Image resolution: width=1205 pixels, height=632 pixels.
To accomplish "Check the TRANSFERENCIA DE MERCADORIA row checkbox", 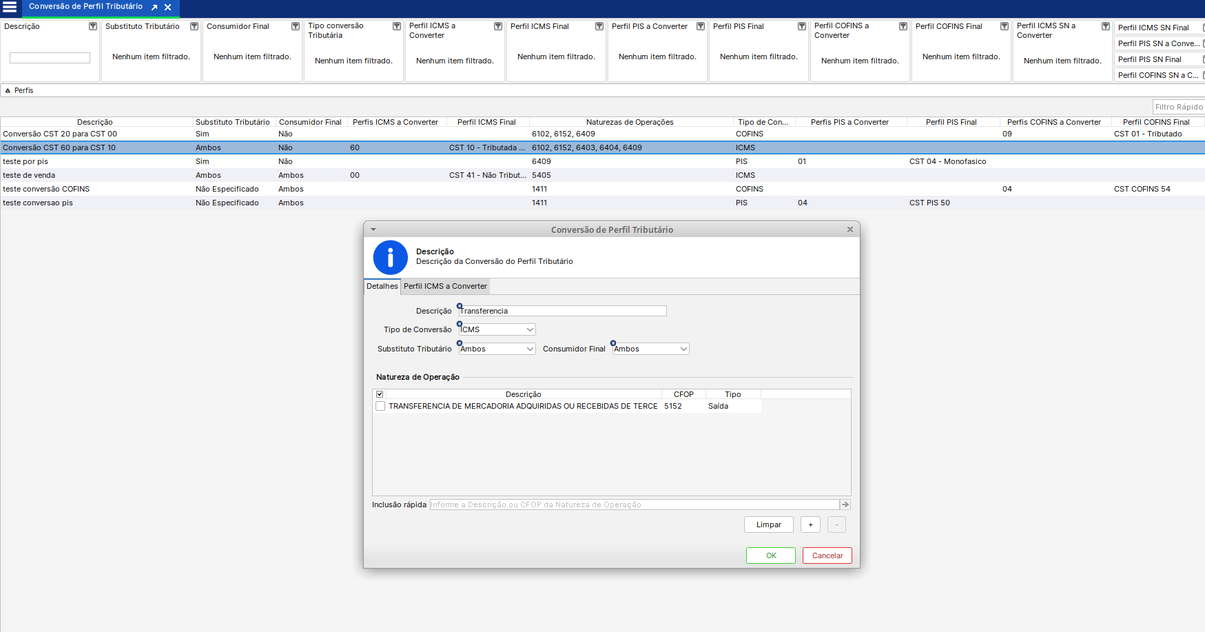I will pos(380,407).
